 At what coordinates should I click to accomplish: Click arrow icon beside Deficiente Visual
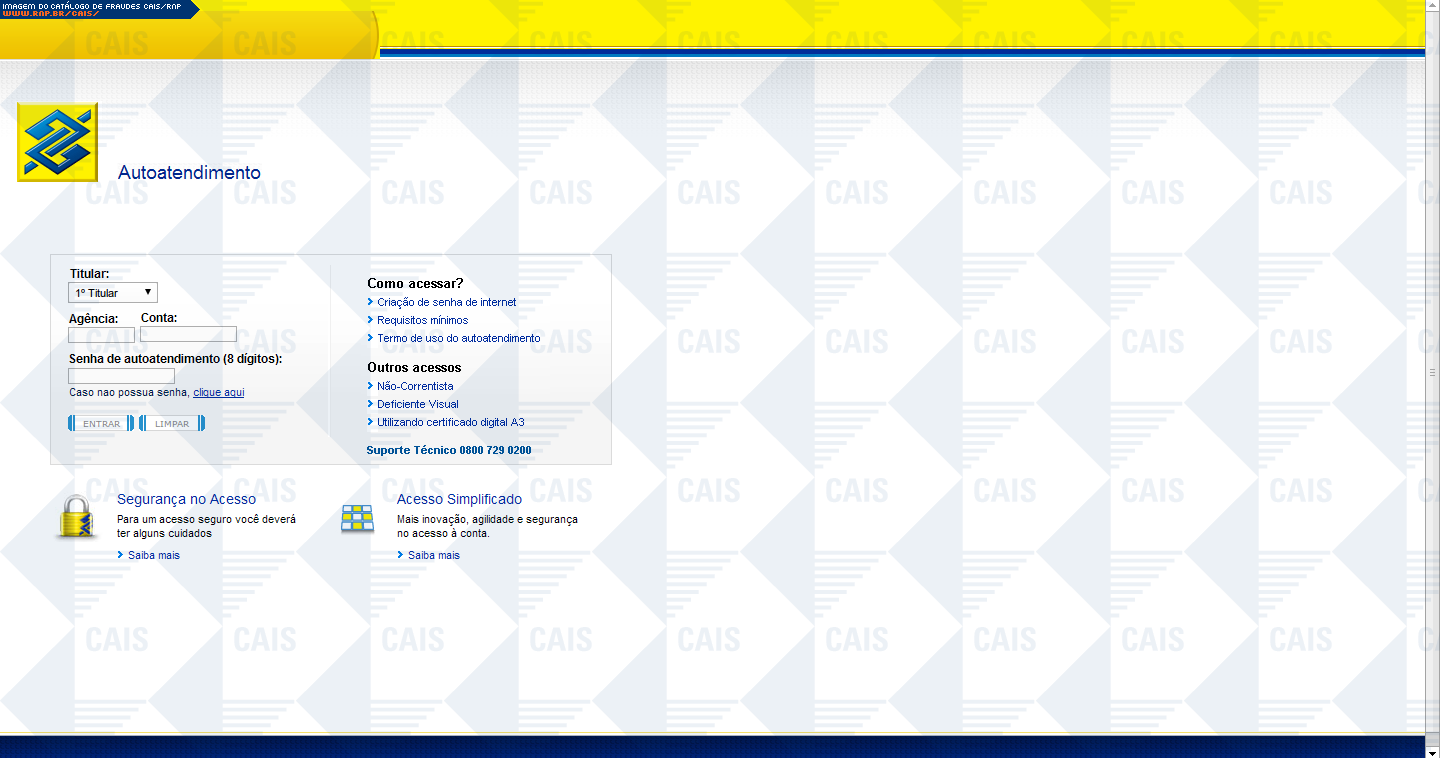pos(371,404)
